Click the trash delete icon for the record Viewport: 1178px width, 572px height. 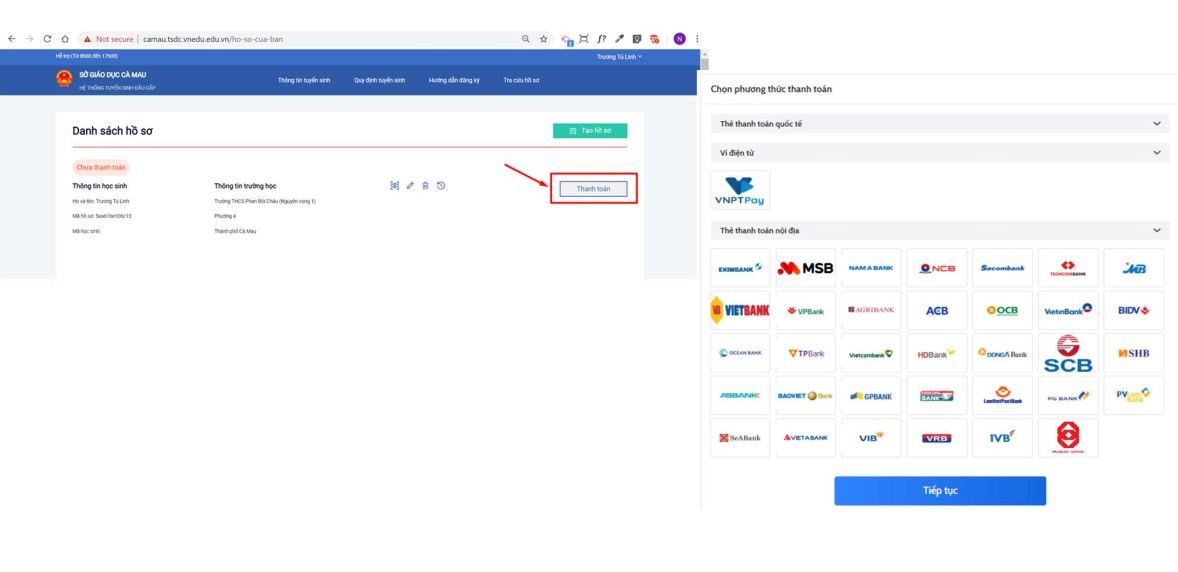[425, 186]
